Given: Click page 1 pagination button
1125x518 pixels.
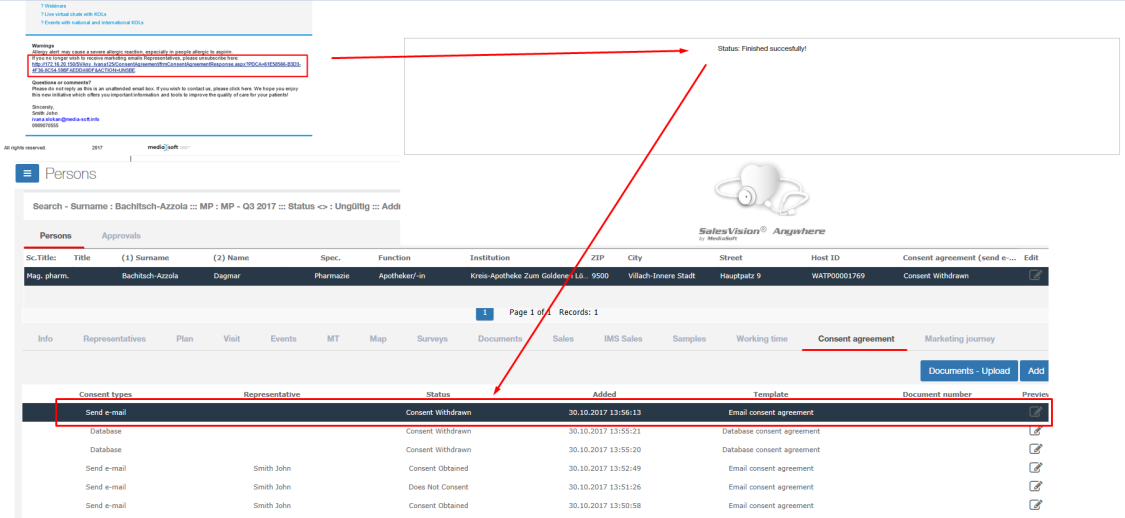Looking at the screenshot, I should 485,313.
